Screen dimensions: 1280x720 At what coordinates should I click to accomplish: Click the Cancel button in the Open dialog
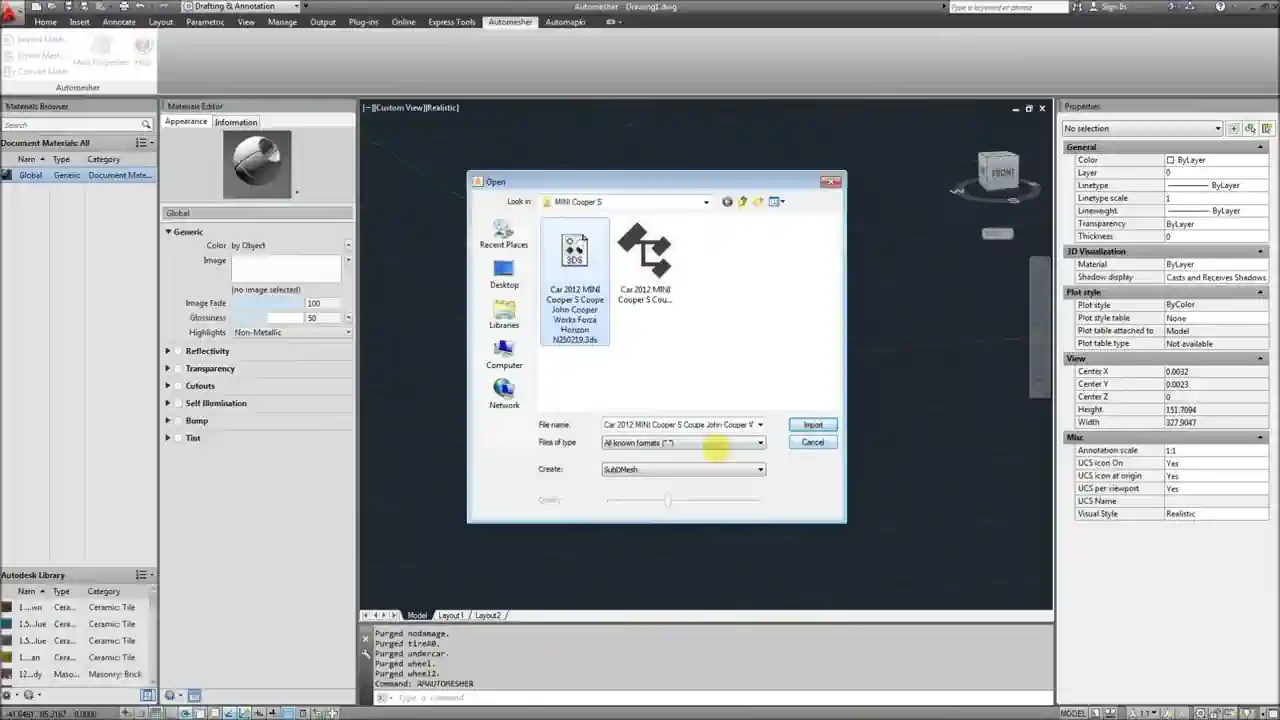[812, 442]
